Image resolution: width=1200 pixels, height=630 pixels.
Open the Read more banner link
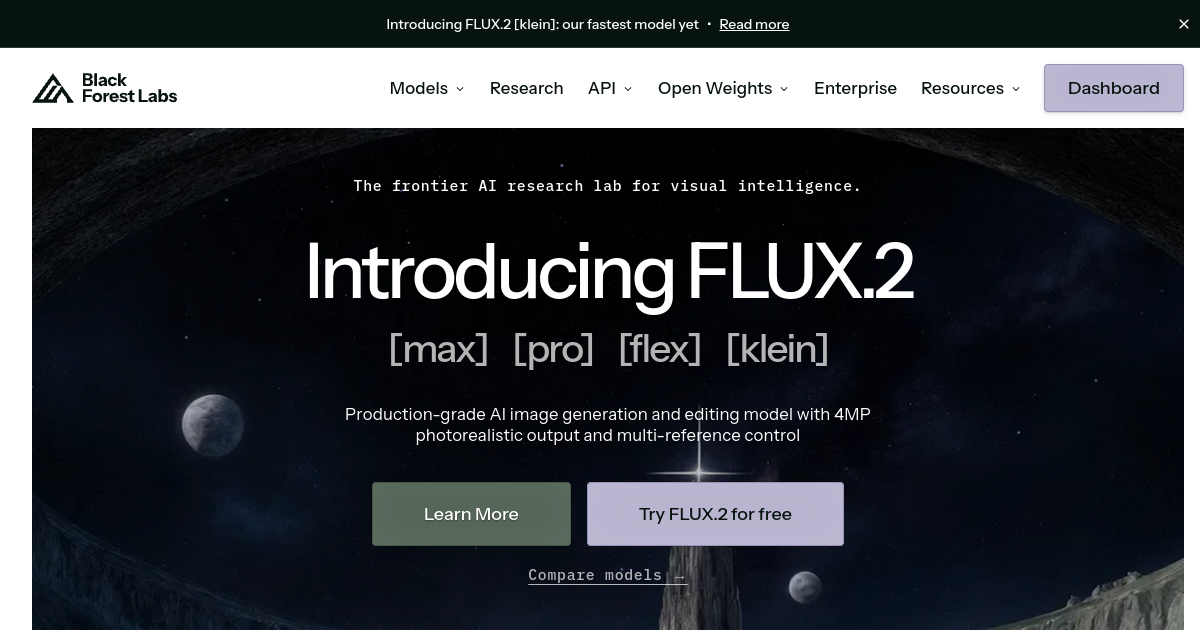coord(754,24)
